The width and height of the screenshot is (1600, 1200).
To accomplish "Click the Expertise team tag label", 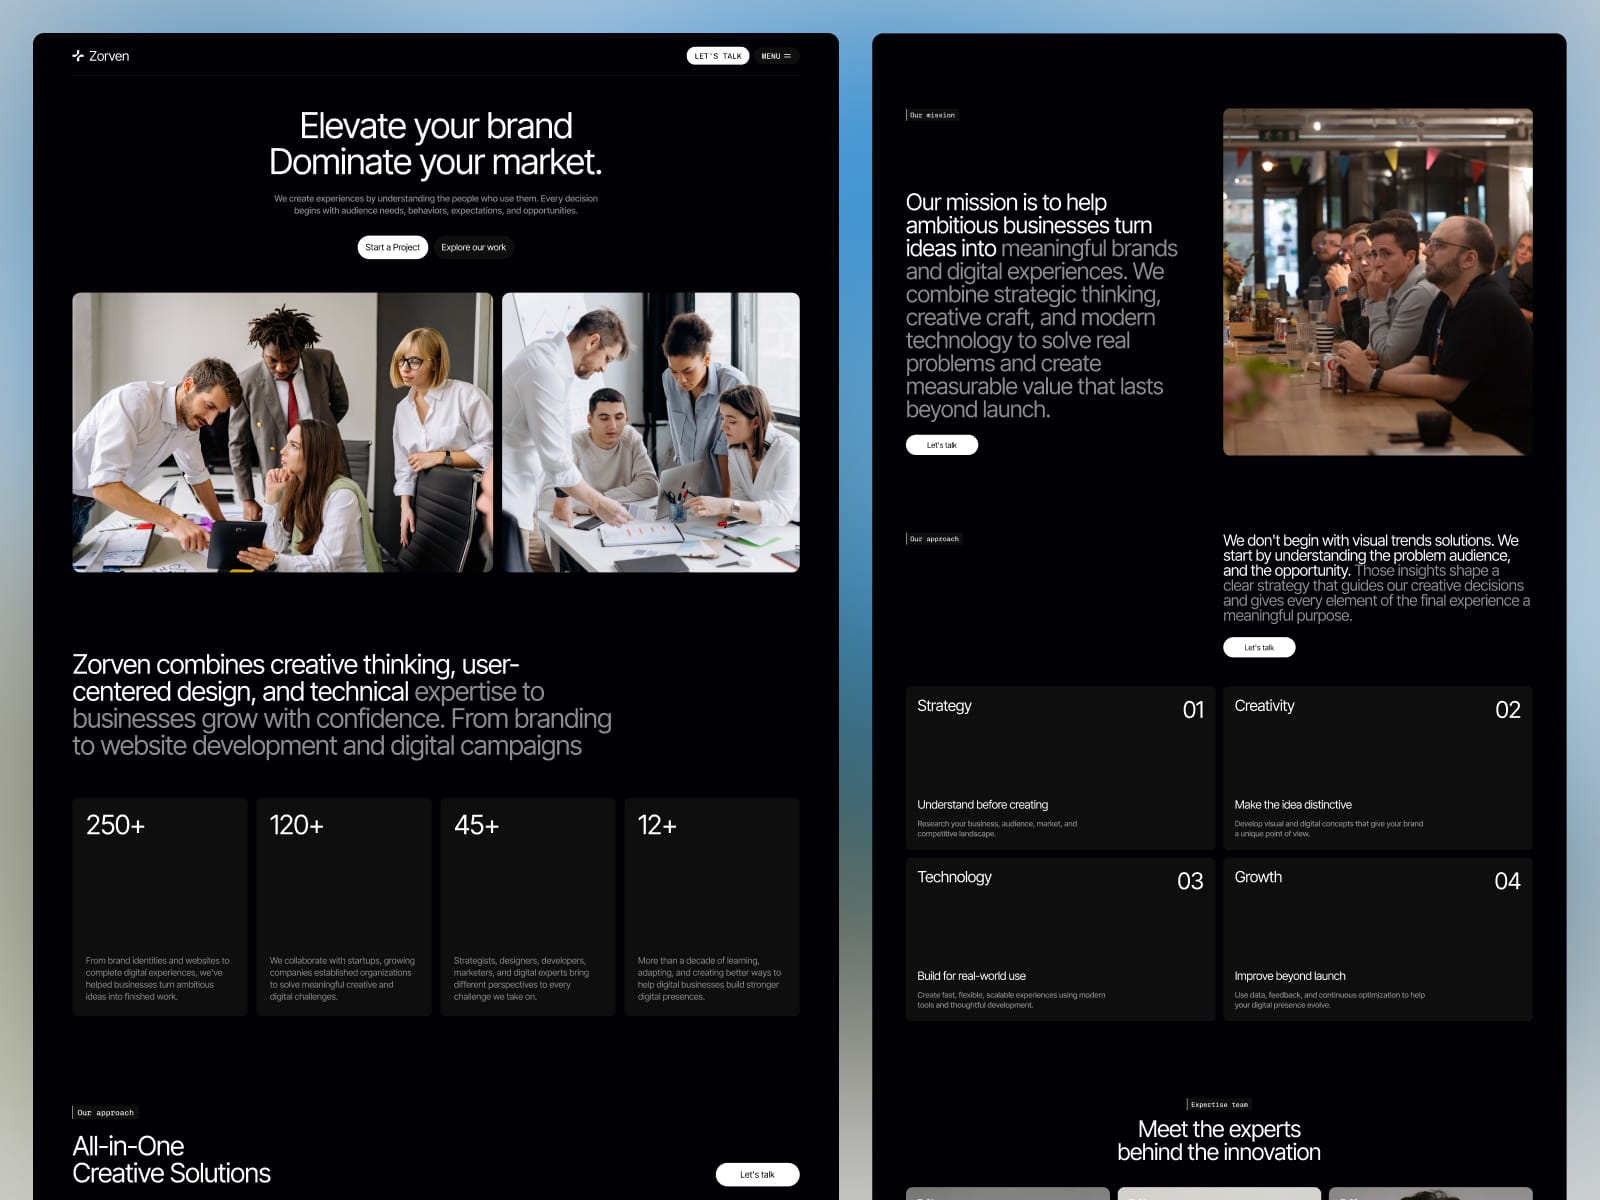I will [x=1219, y=1104].
